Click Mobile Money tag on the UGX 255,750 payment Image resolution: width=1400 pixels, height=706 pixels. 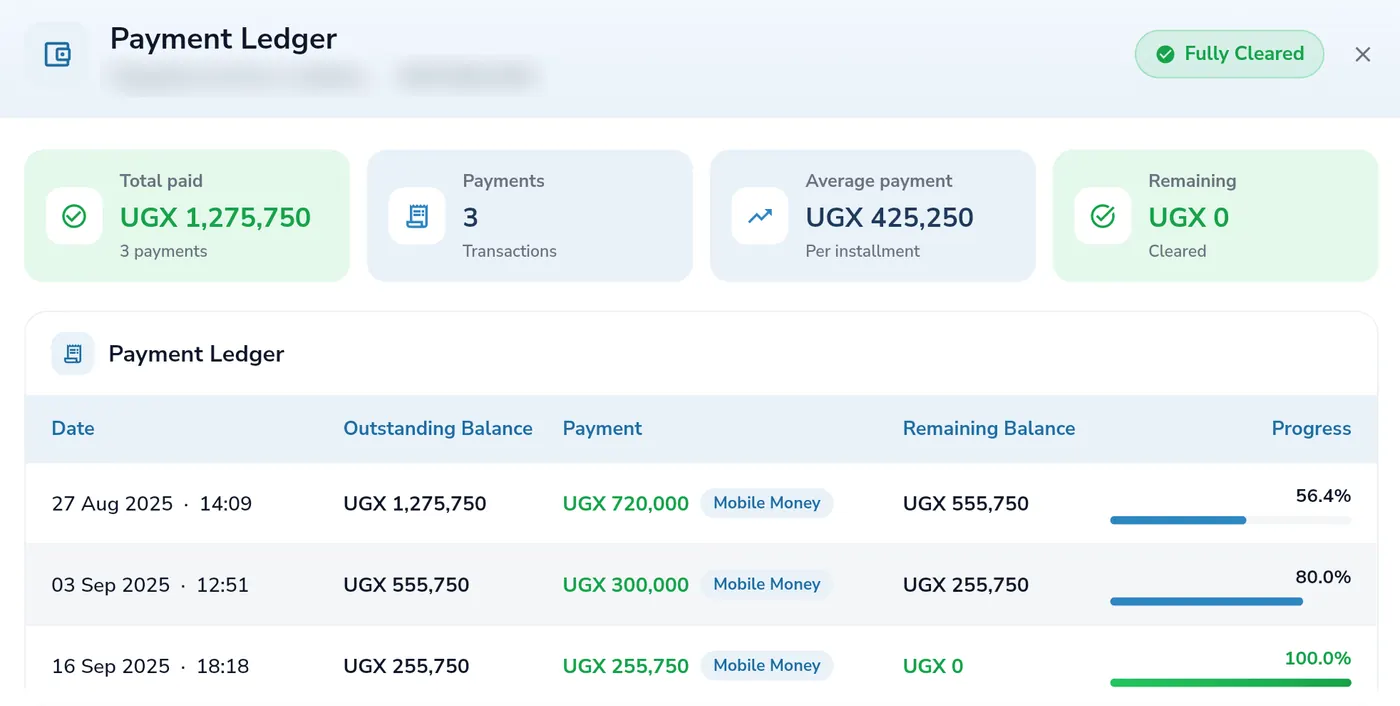pos(767,665)
